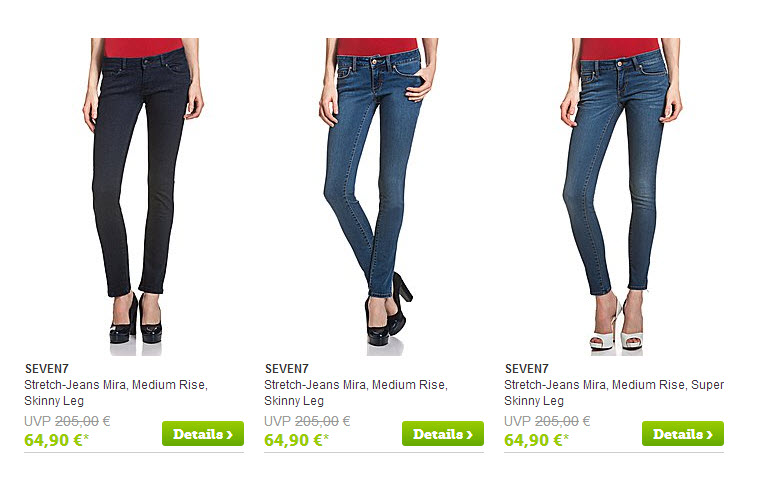Open Details for the middle blue jeans

[x=443, y=434]
